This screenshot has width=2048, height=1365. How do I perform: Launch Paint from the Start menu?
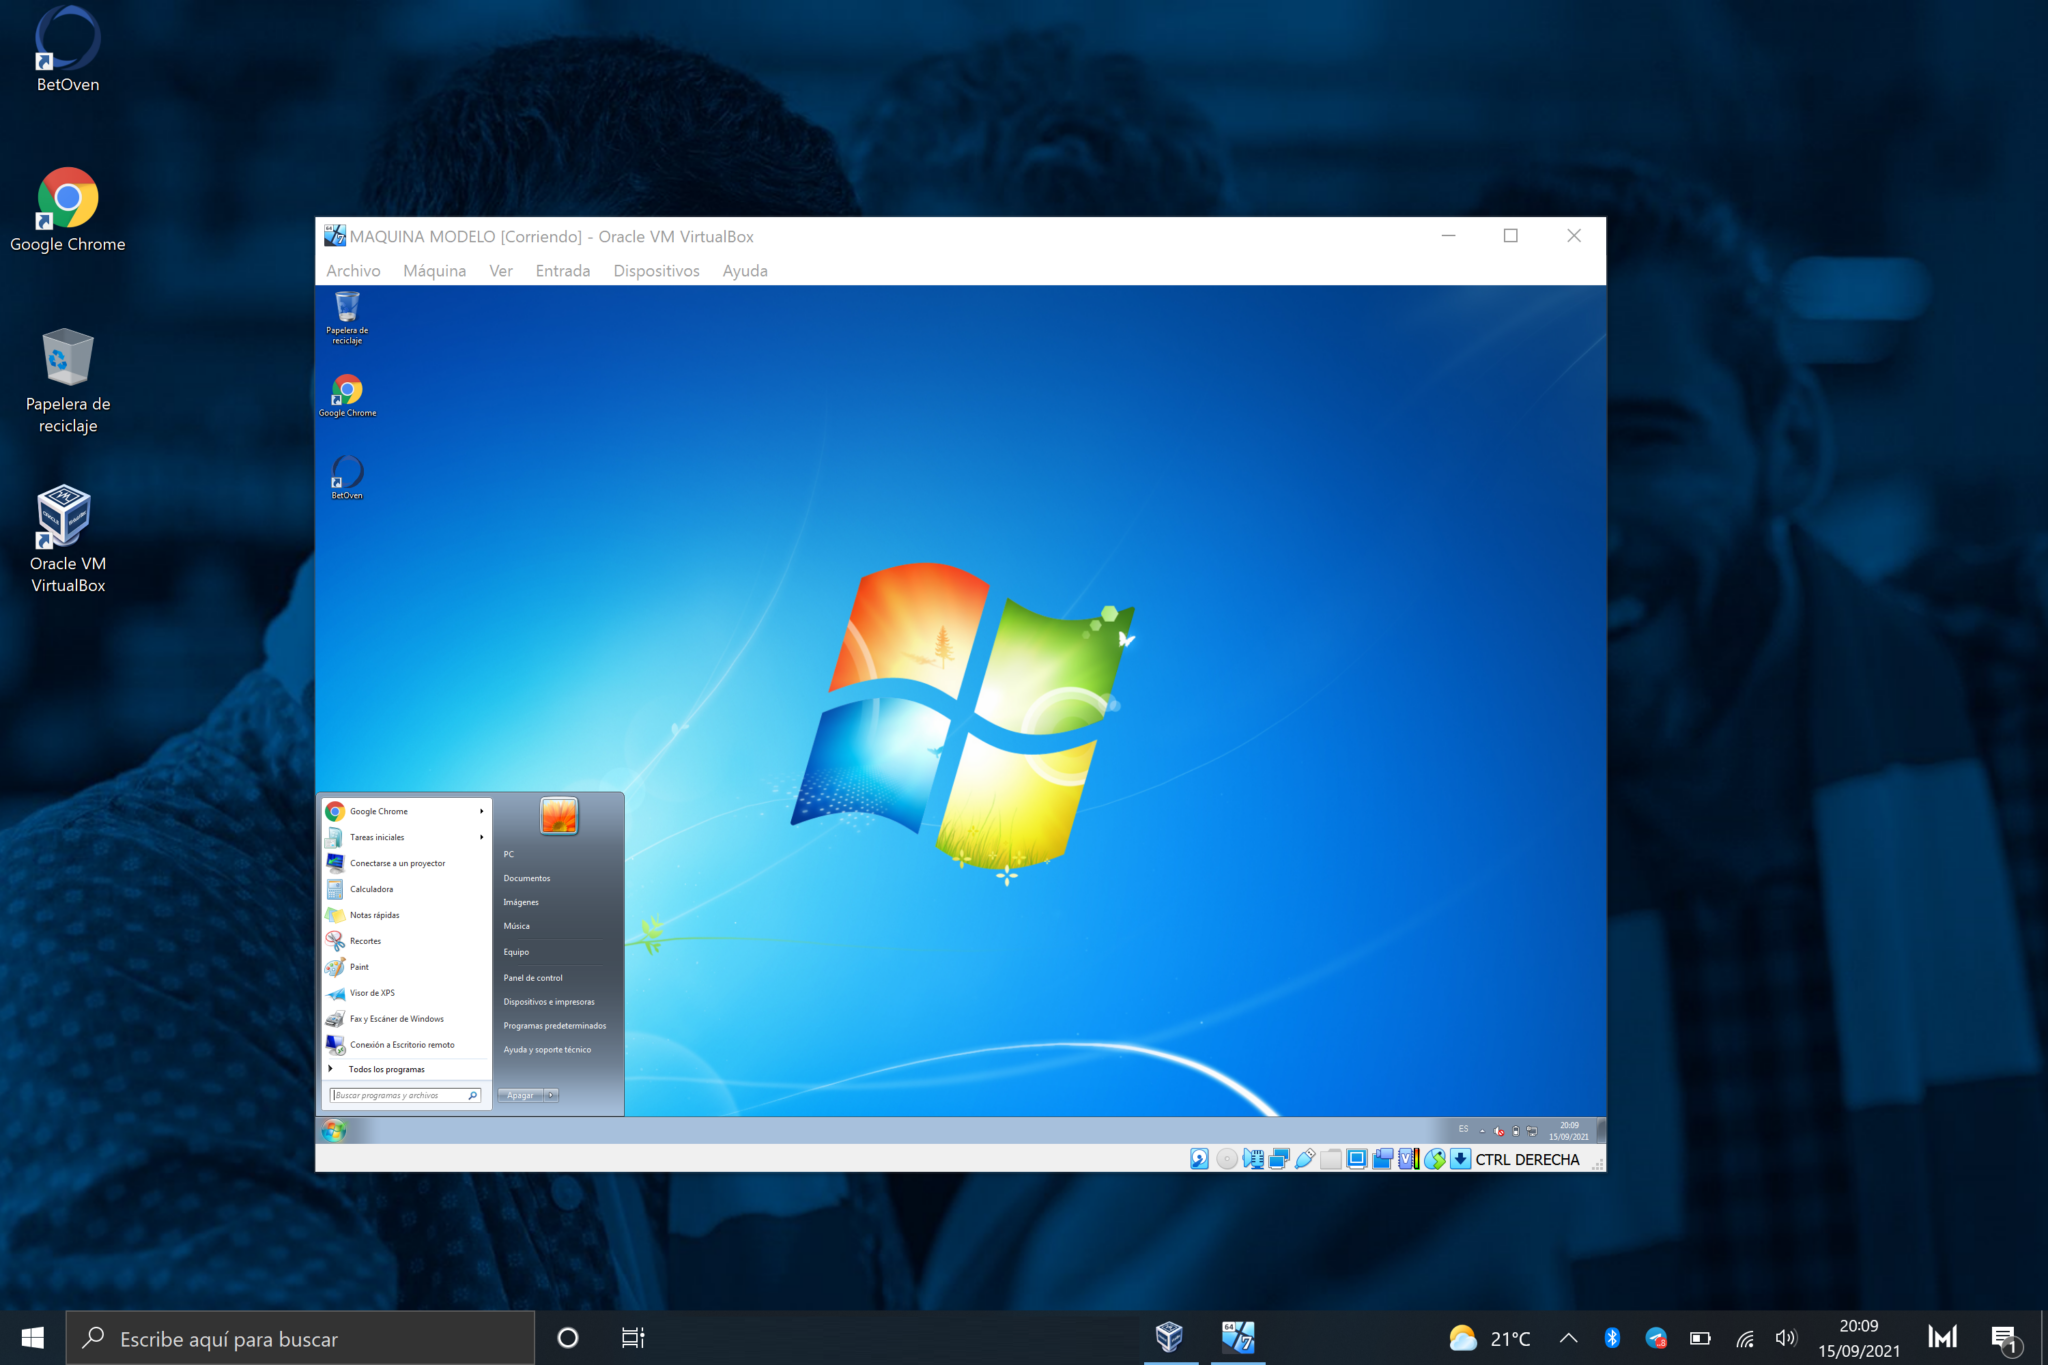coord(405,967)
